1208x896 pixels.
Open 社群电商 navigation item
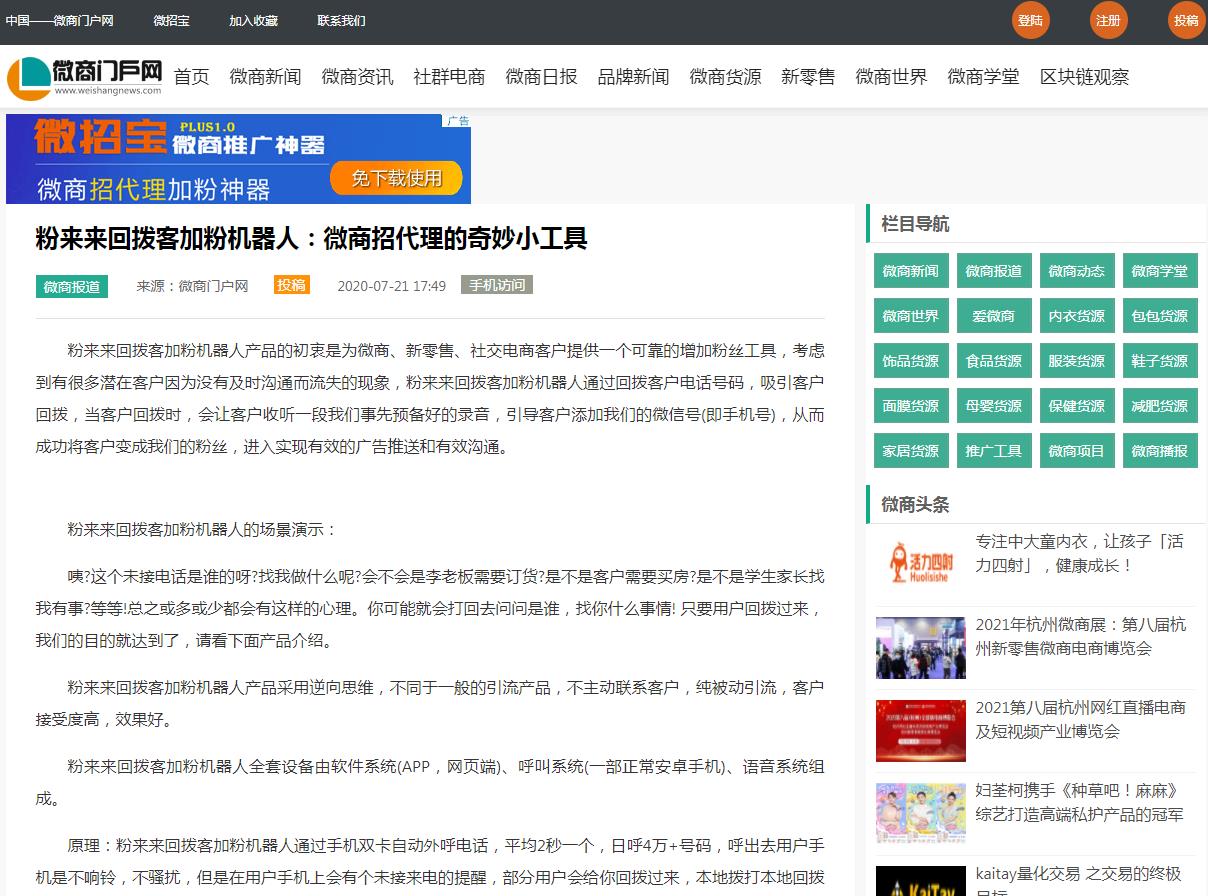(x=449, y=77)
